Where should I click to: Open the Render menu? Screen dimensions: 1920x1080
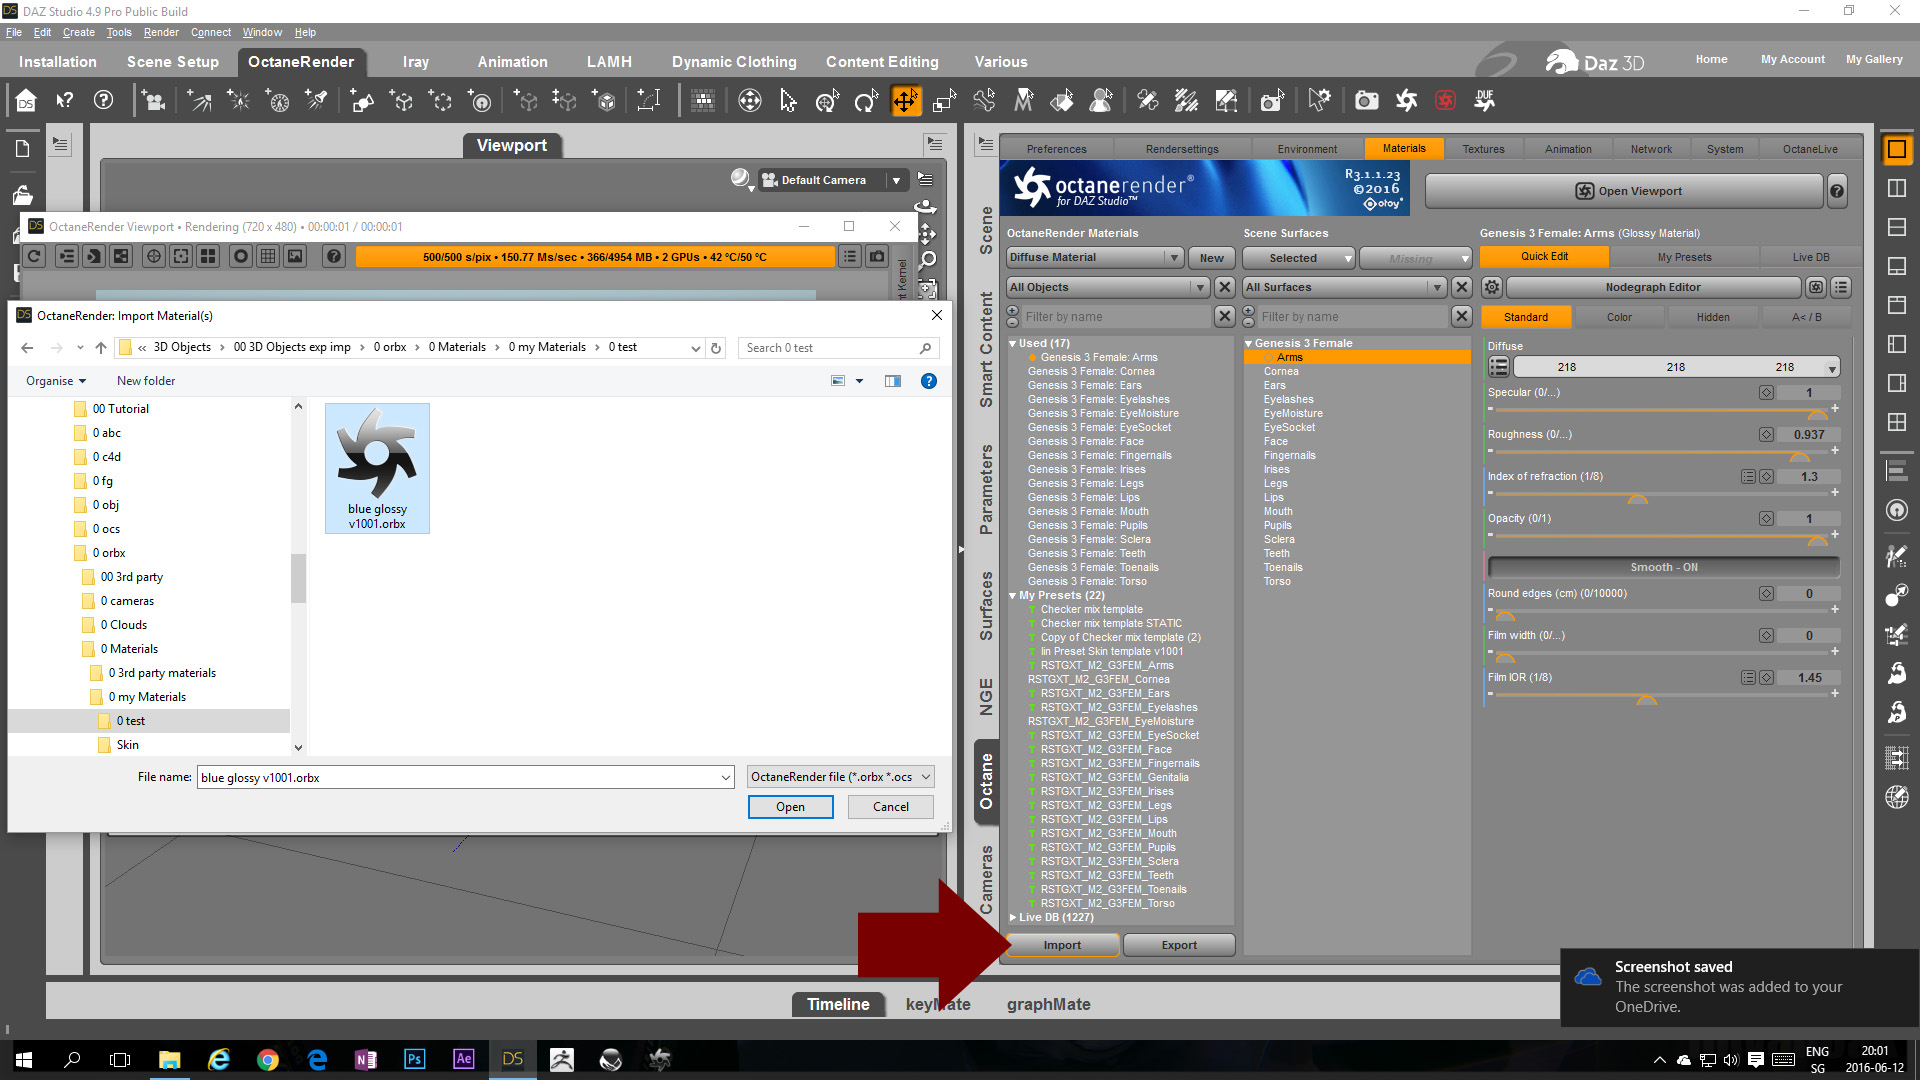click(x=160, y=32)
